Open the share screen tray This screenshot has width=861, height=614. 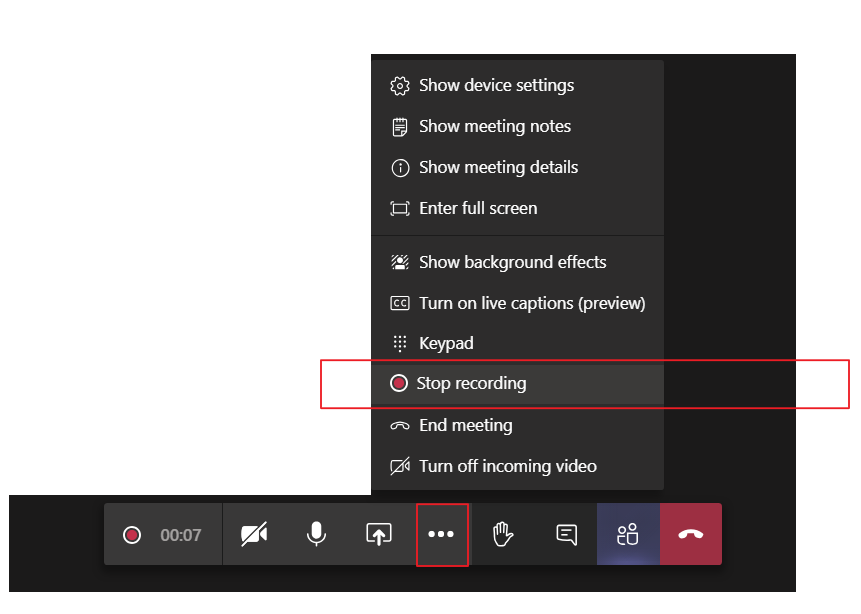[x=379, y=534]
